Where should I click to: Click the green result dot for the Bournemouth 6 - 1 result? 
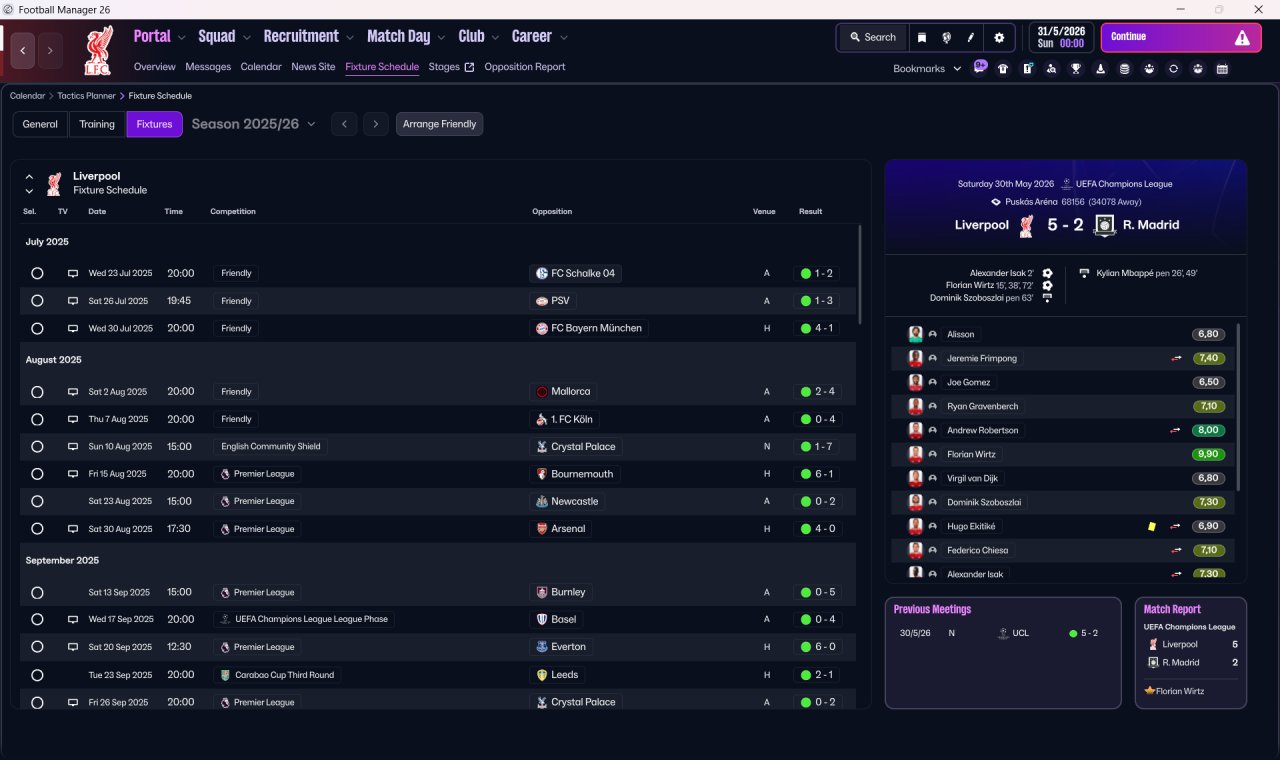(x=805, y=474)
